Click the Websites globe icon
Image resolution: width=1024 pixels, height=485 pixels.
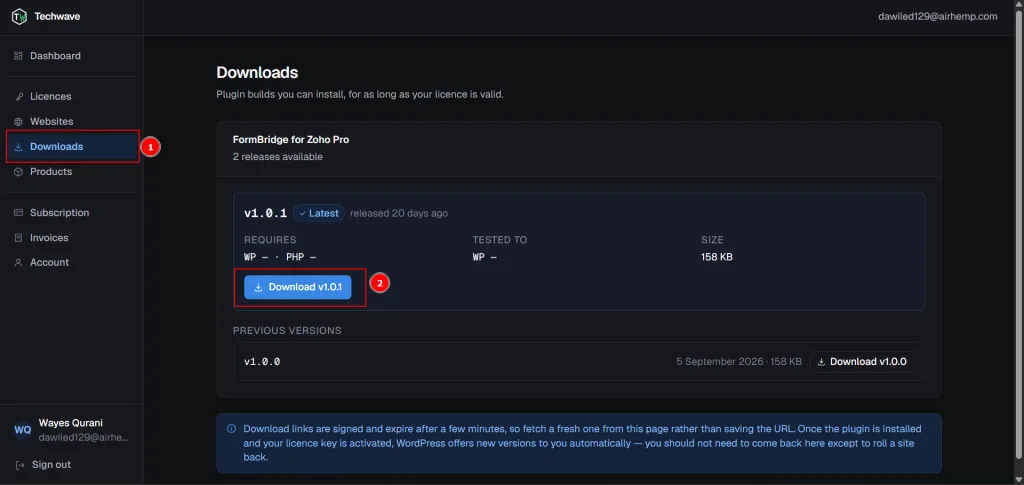pyautogui.click(x=18, y=121)
